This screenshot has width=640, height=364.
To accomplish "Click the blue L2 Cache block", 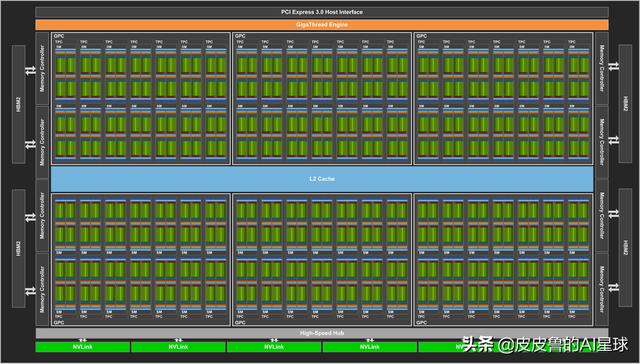I will 322,179.
